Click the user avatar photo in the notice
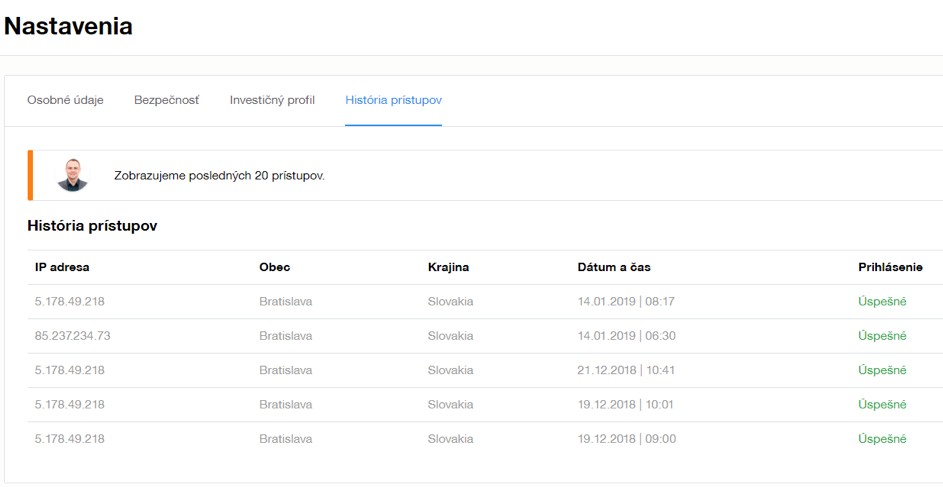This screenshot has width=943, height=487. (x=72, y=175)
